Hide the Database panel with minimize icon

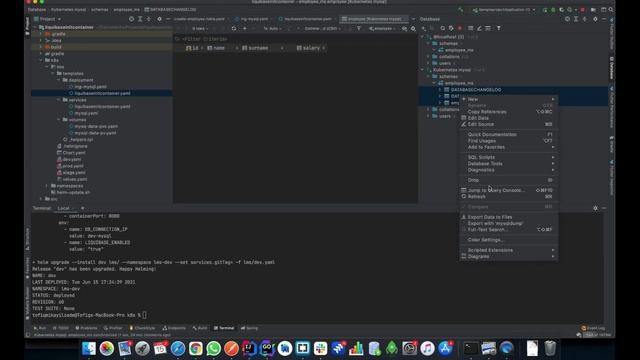click(x=604, y=19)
